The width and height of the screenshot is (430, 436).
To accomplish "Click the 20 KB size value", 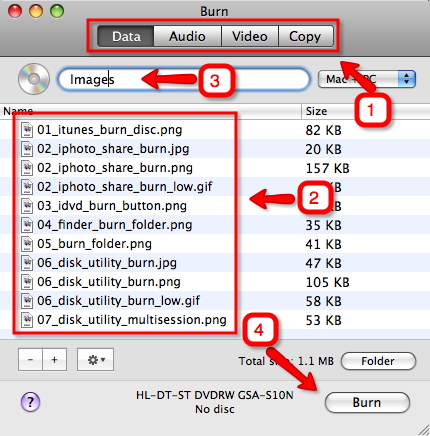I will click(323, 149).
